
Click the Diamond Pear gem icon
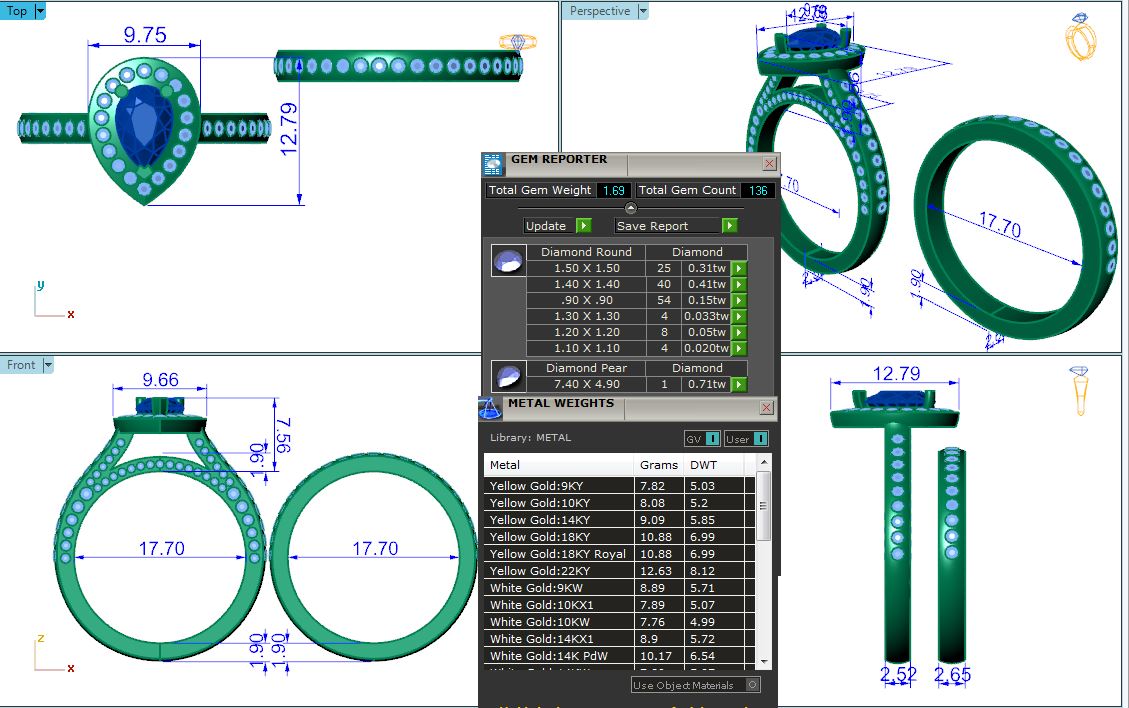click(x=509, y=377)
